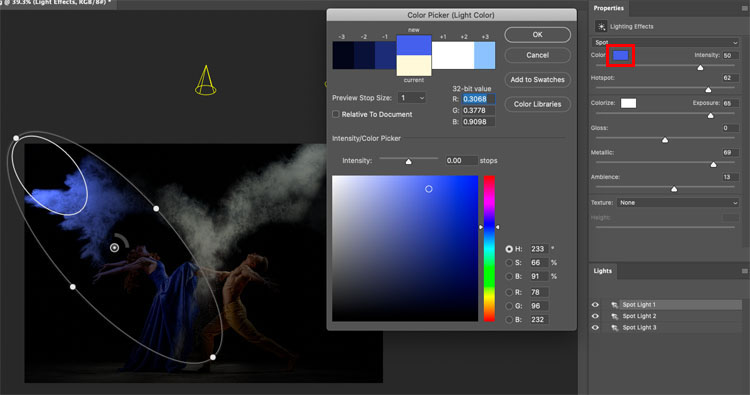This screenshot has width=750, height=395.
Task: Click the Intensity stops field showing 0.00
Action: coord(461,161)
